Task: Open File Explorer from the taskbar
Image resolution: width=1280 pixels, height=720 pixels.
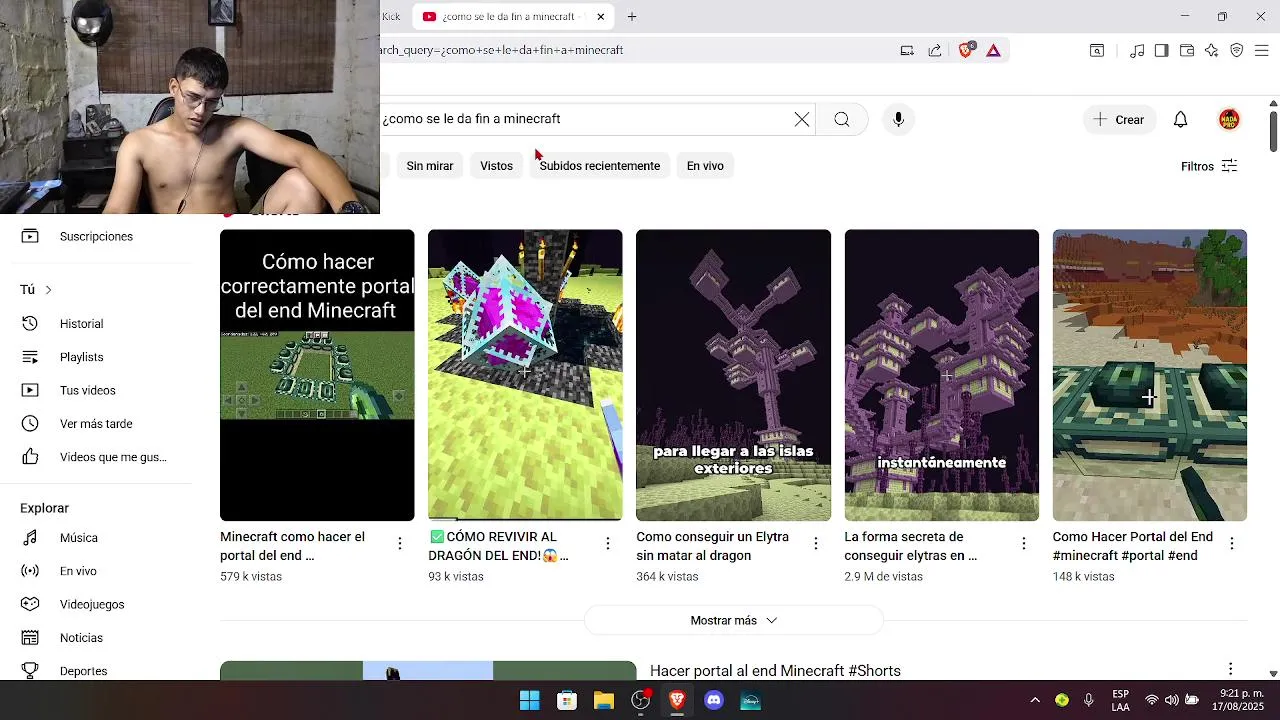Action: tap(603, 701)
